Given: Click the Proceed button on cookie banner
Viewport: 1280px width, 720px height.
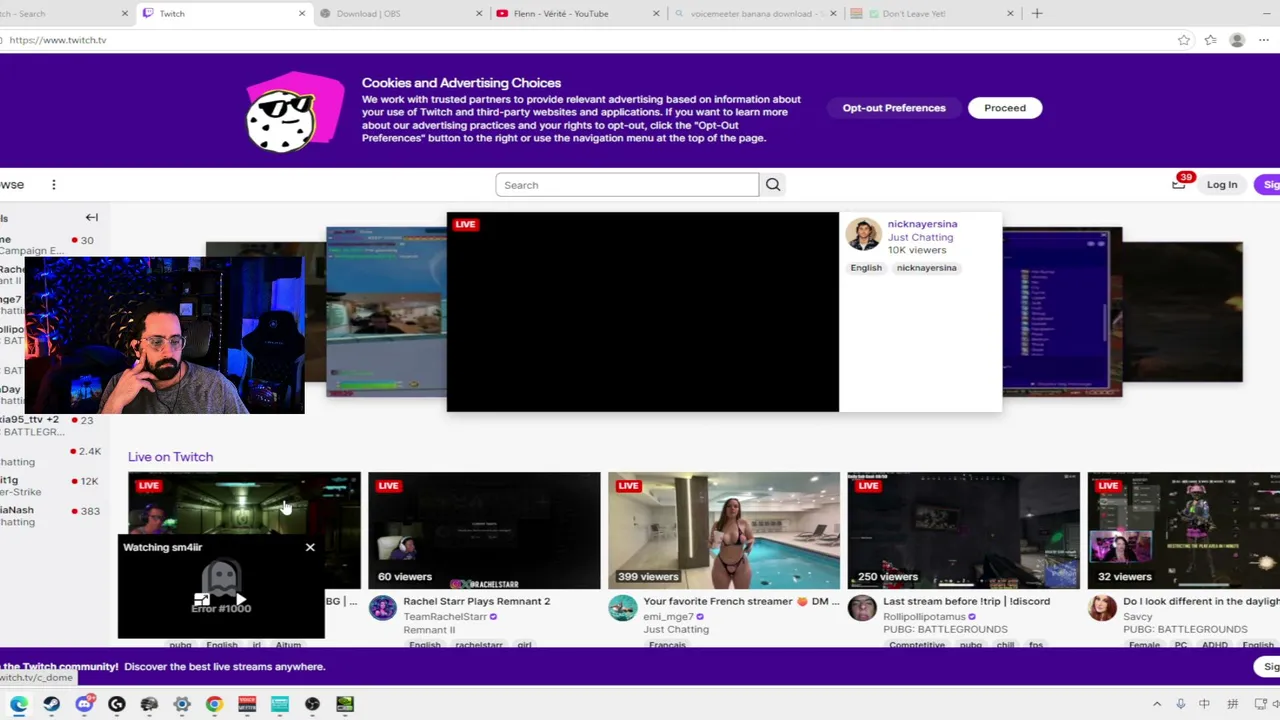Looking at the screenshot, I should click(x=1005, y=108).
